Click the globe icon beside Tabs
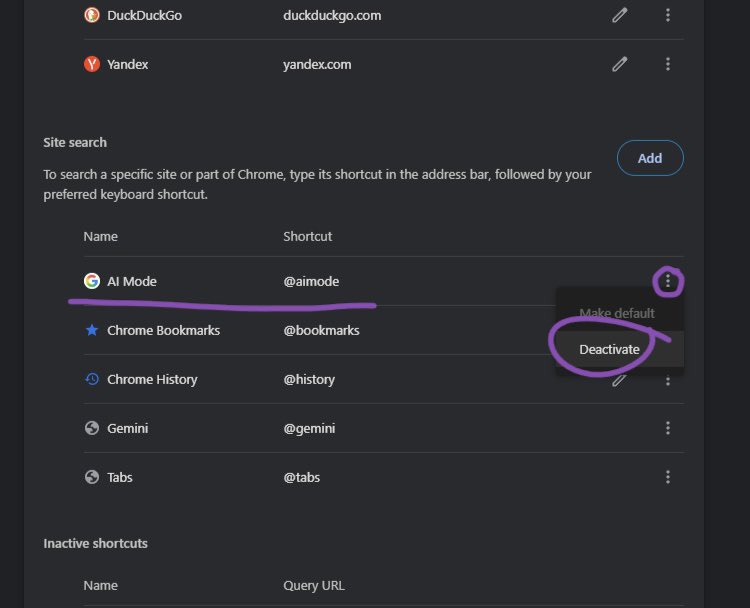 [x=92, y=477]
